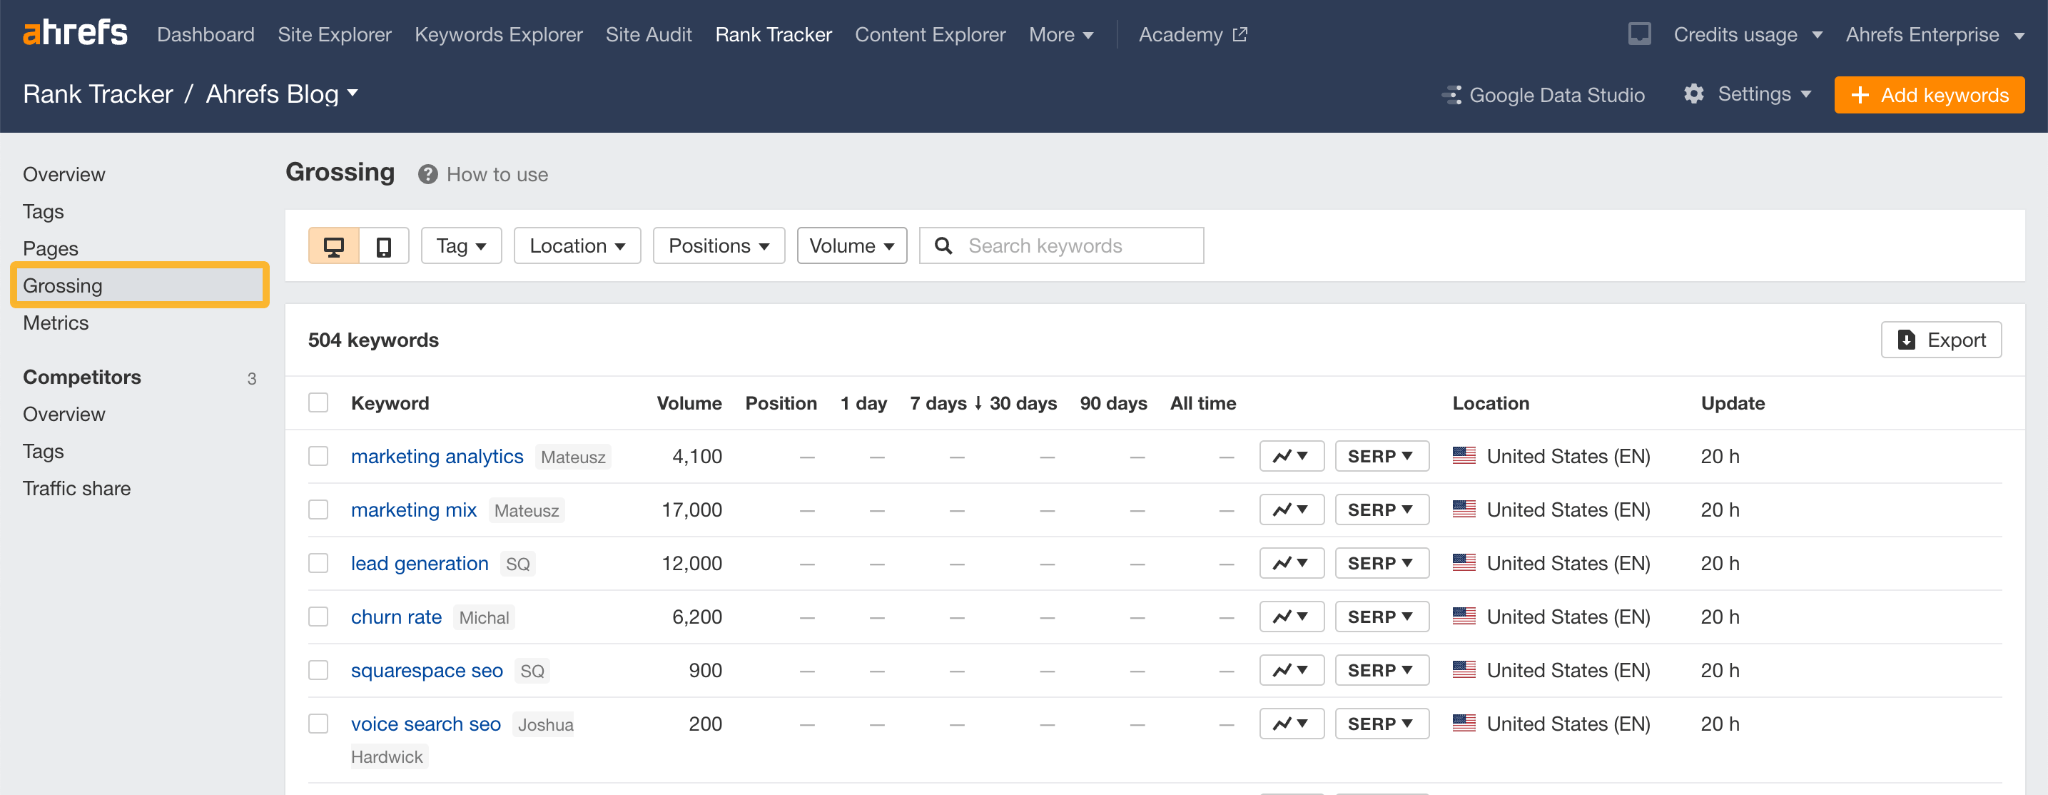The width and height of the screenshot is (2048, 795).
Task: Check the voice search seo row checkbox
Action: [318, 724]
